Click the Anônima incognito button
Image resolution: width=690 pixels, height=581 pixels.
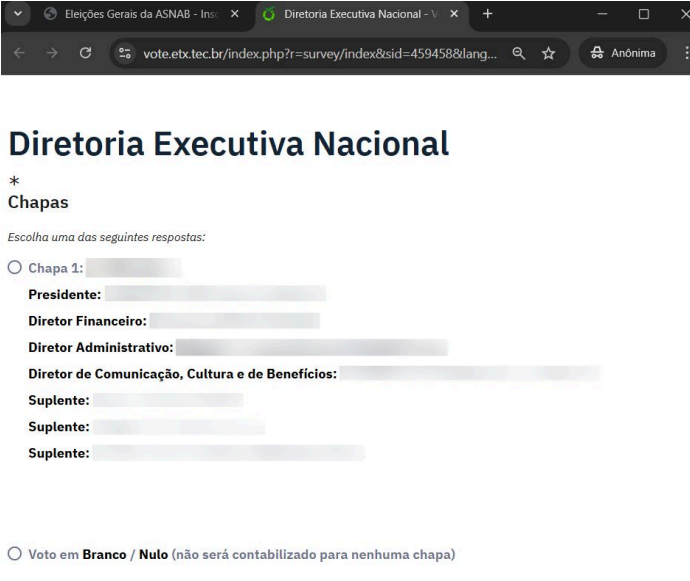point(616,53)
